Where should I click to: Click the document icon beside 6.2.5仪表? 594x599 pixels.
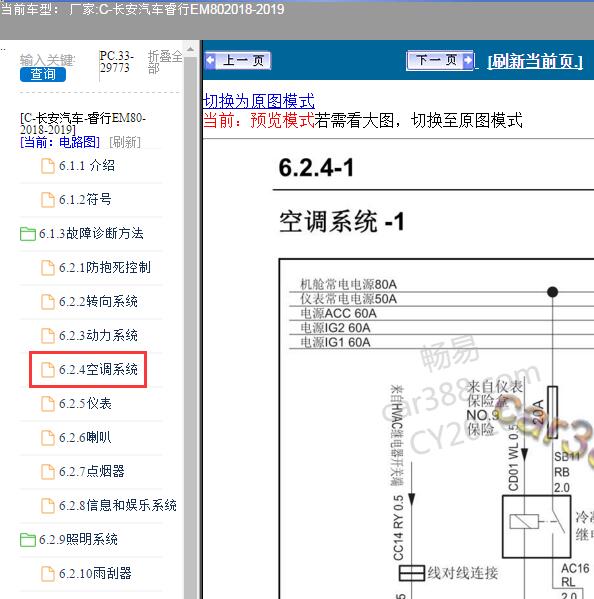[48, 403]
